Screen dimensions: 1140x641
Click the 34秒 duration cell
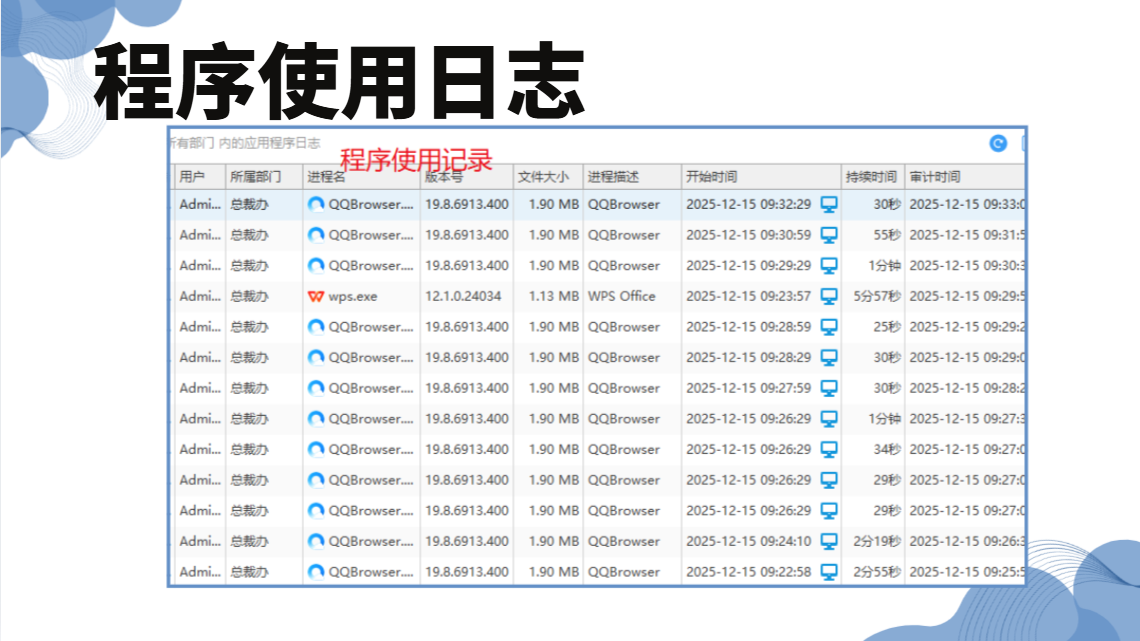pyautogui.click(x=887, y=450)
